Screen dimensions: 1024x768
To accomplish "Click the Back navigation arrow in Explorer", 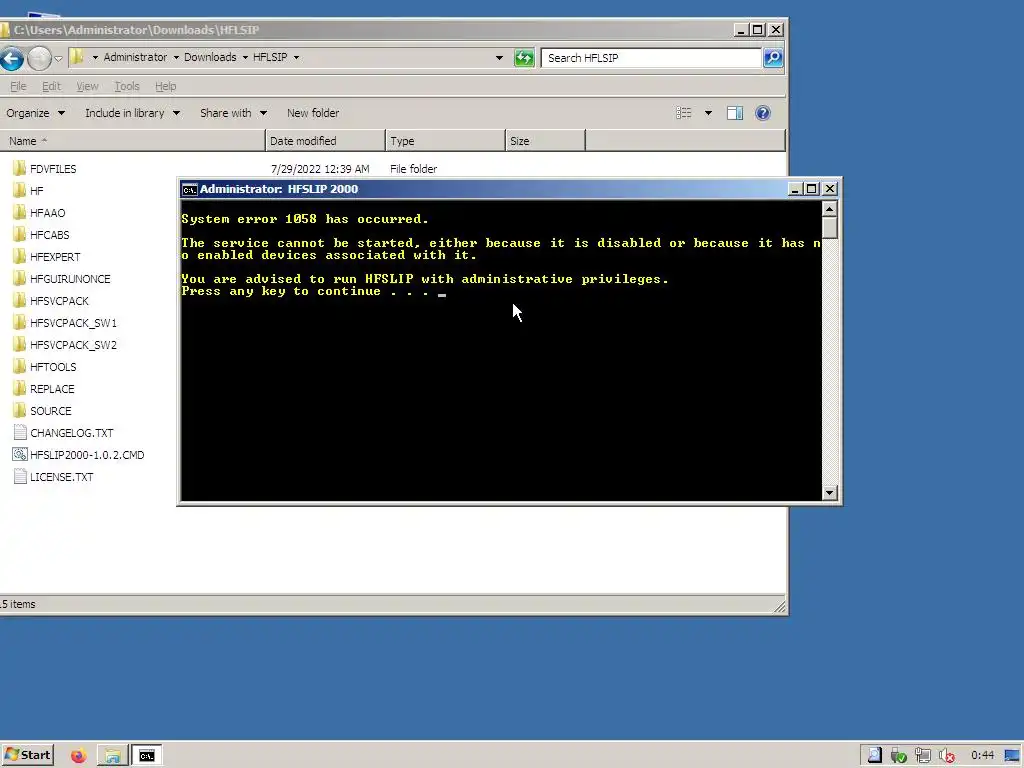I will [x=12, y=58].
